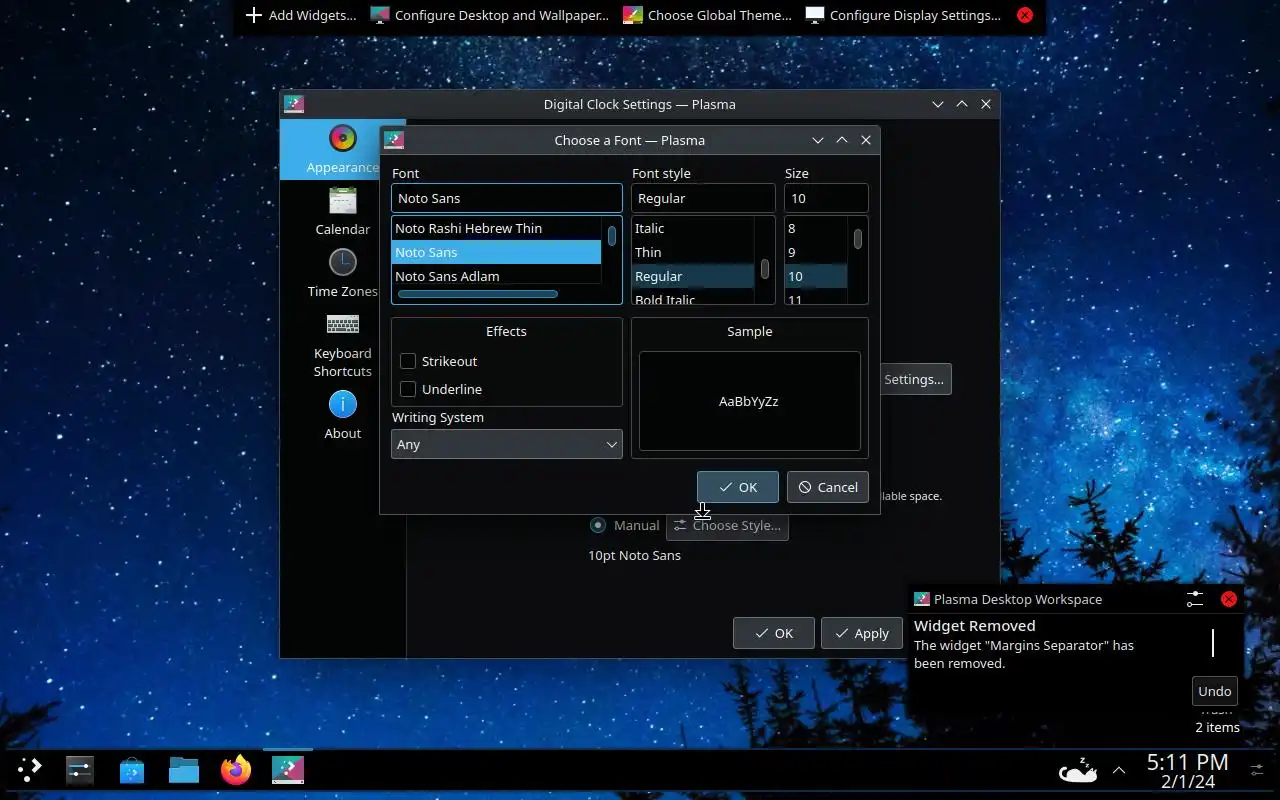Open Keyboard Shortcuts settings page
The height and width of the screenshot is (800, 1280).
[342, 344]
